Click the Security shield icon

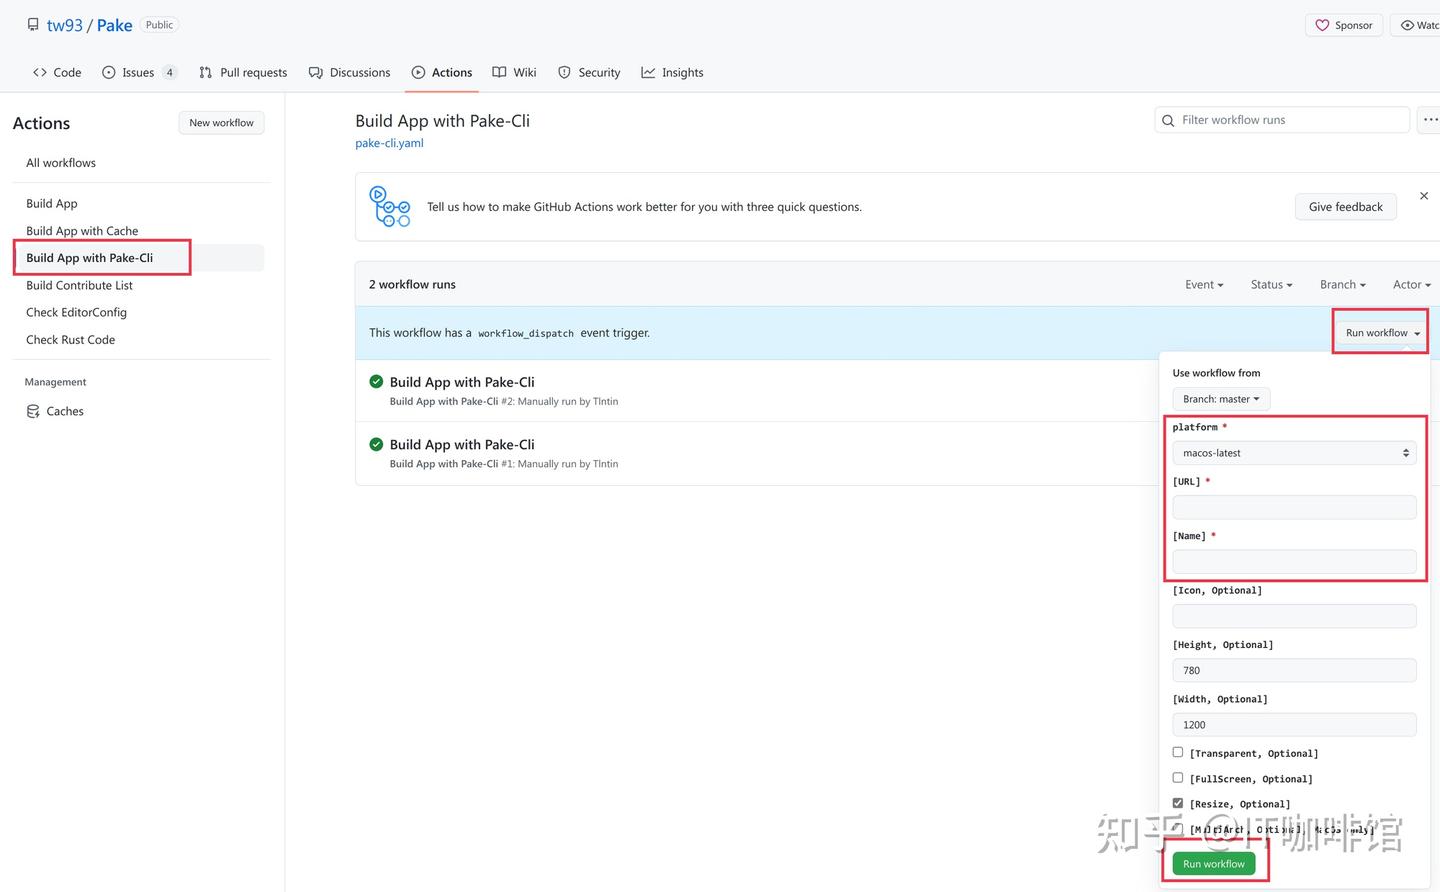pos(564,73)
